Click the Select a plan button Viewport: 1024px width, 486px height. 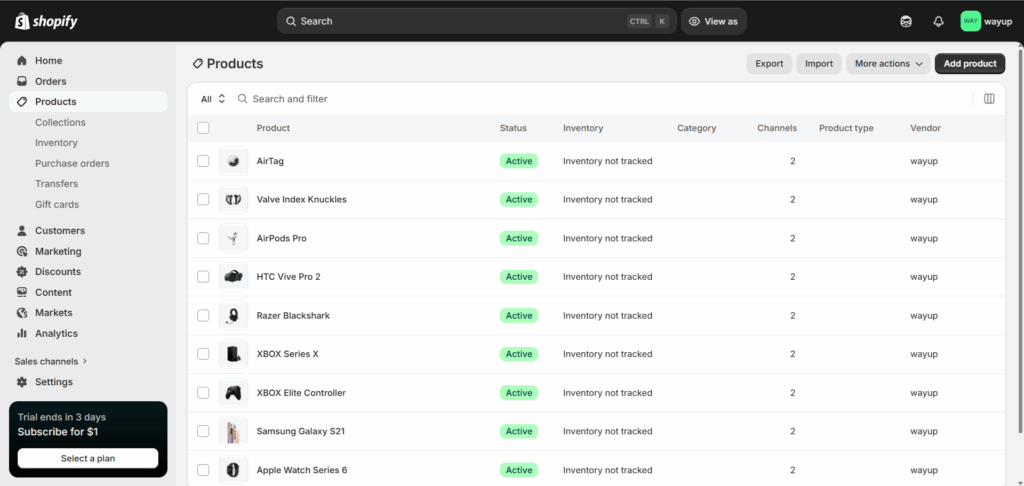click(x=88, y=459)
